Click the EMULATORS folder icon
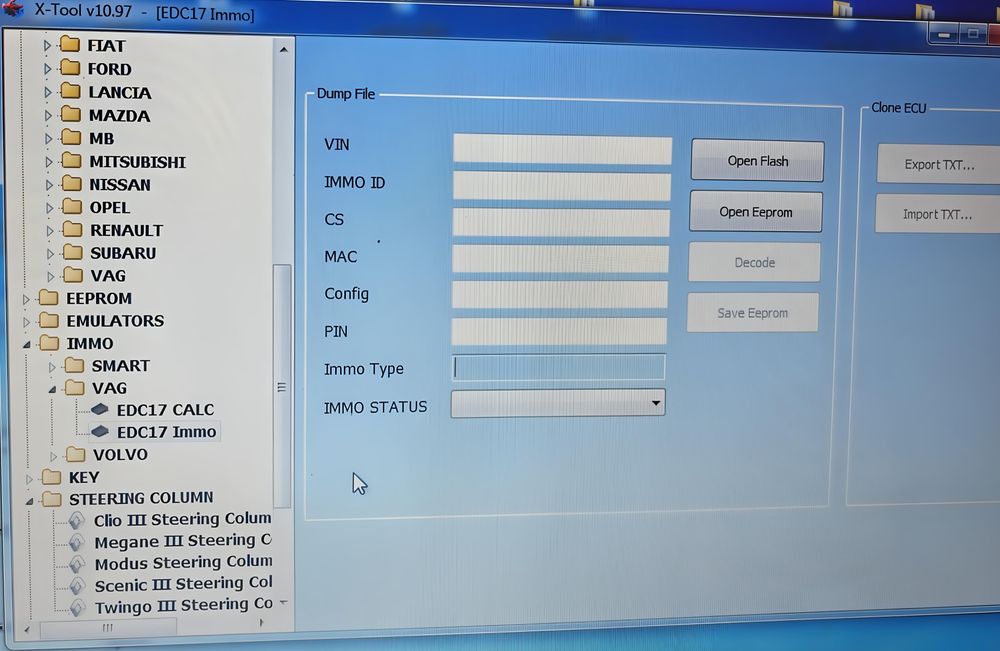This screenshot has width=1000, height=651. pyautogui.click(x=49, y=320)
